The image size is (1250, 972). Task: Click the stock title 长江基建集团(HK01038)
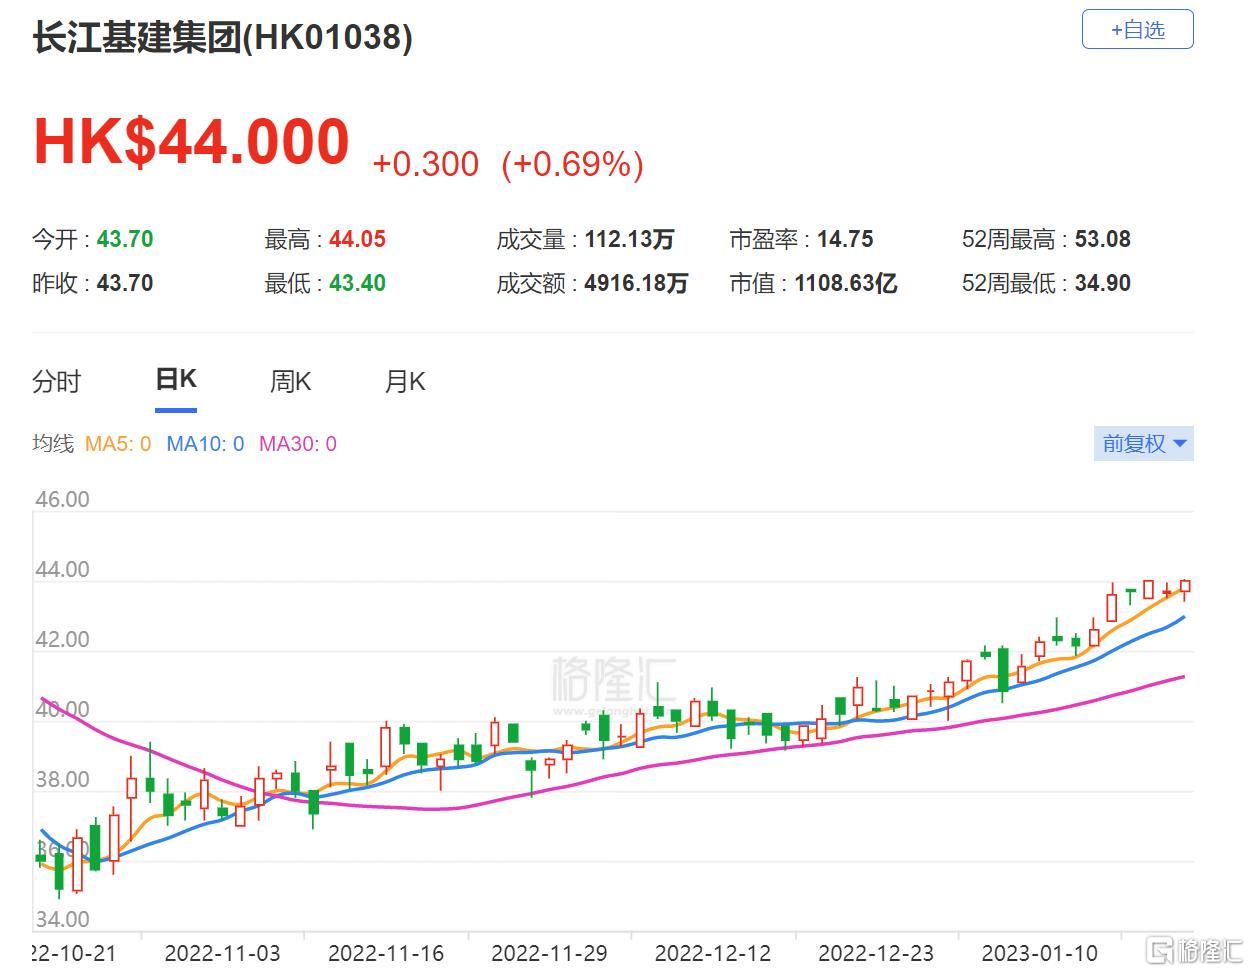click(x=222, y=38)
